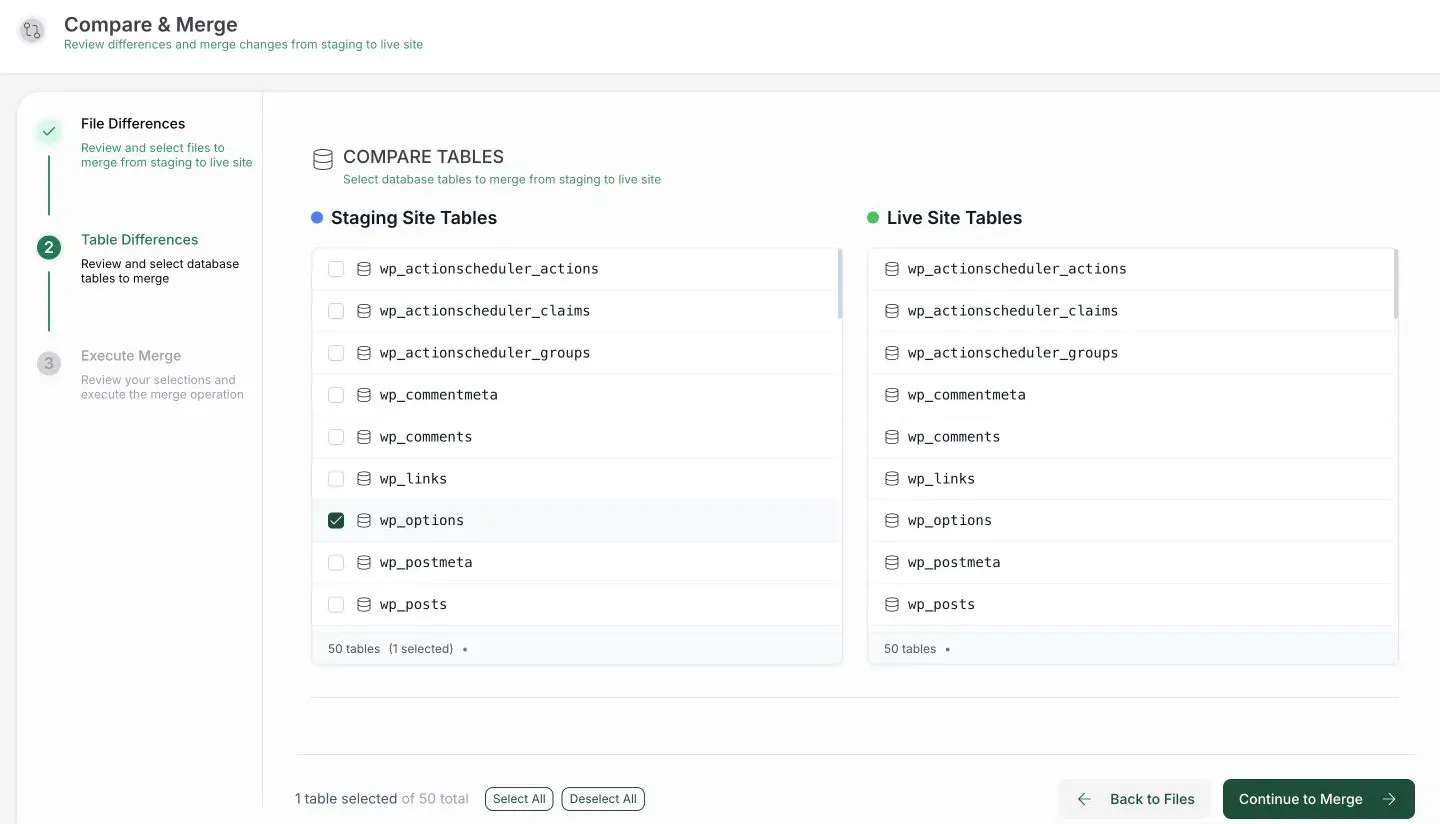
Task: Click live wp_actionscheduler_claims database icon
Action: coord(892,311)
